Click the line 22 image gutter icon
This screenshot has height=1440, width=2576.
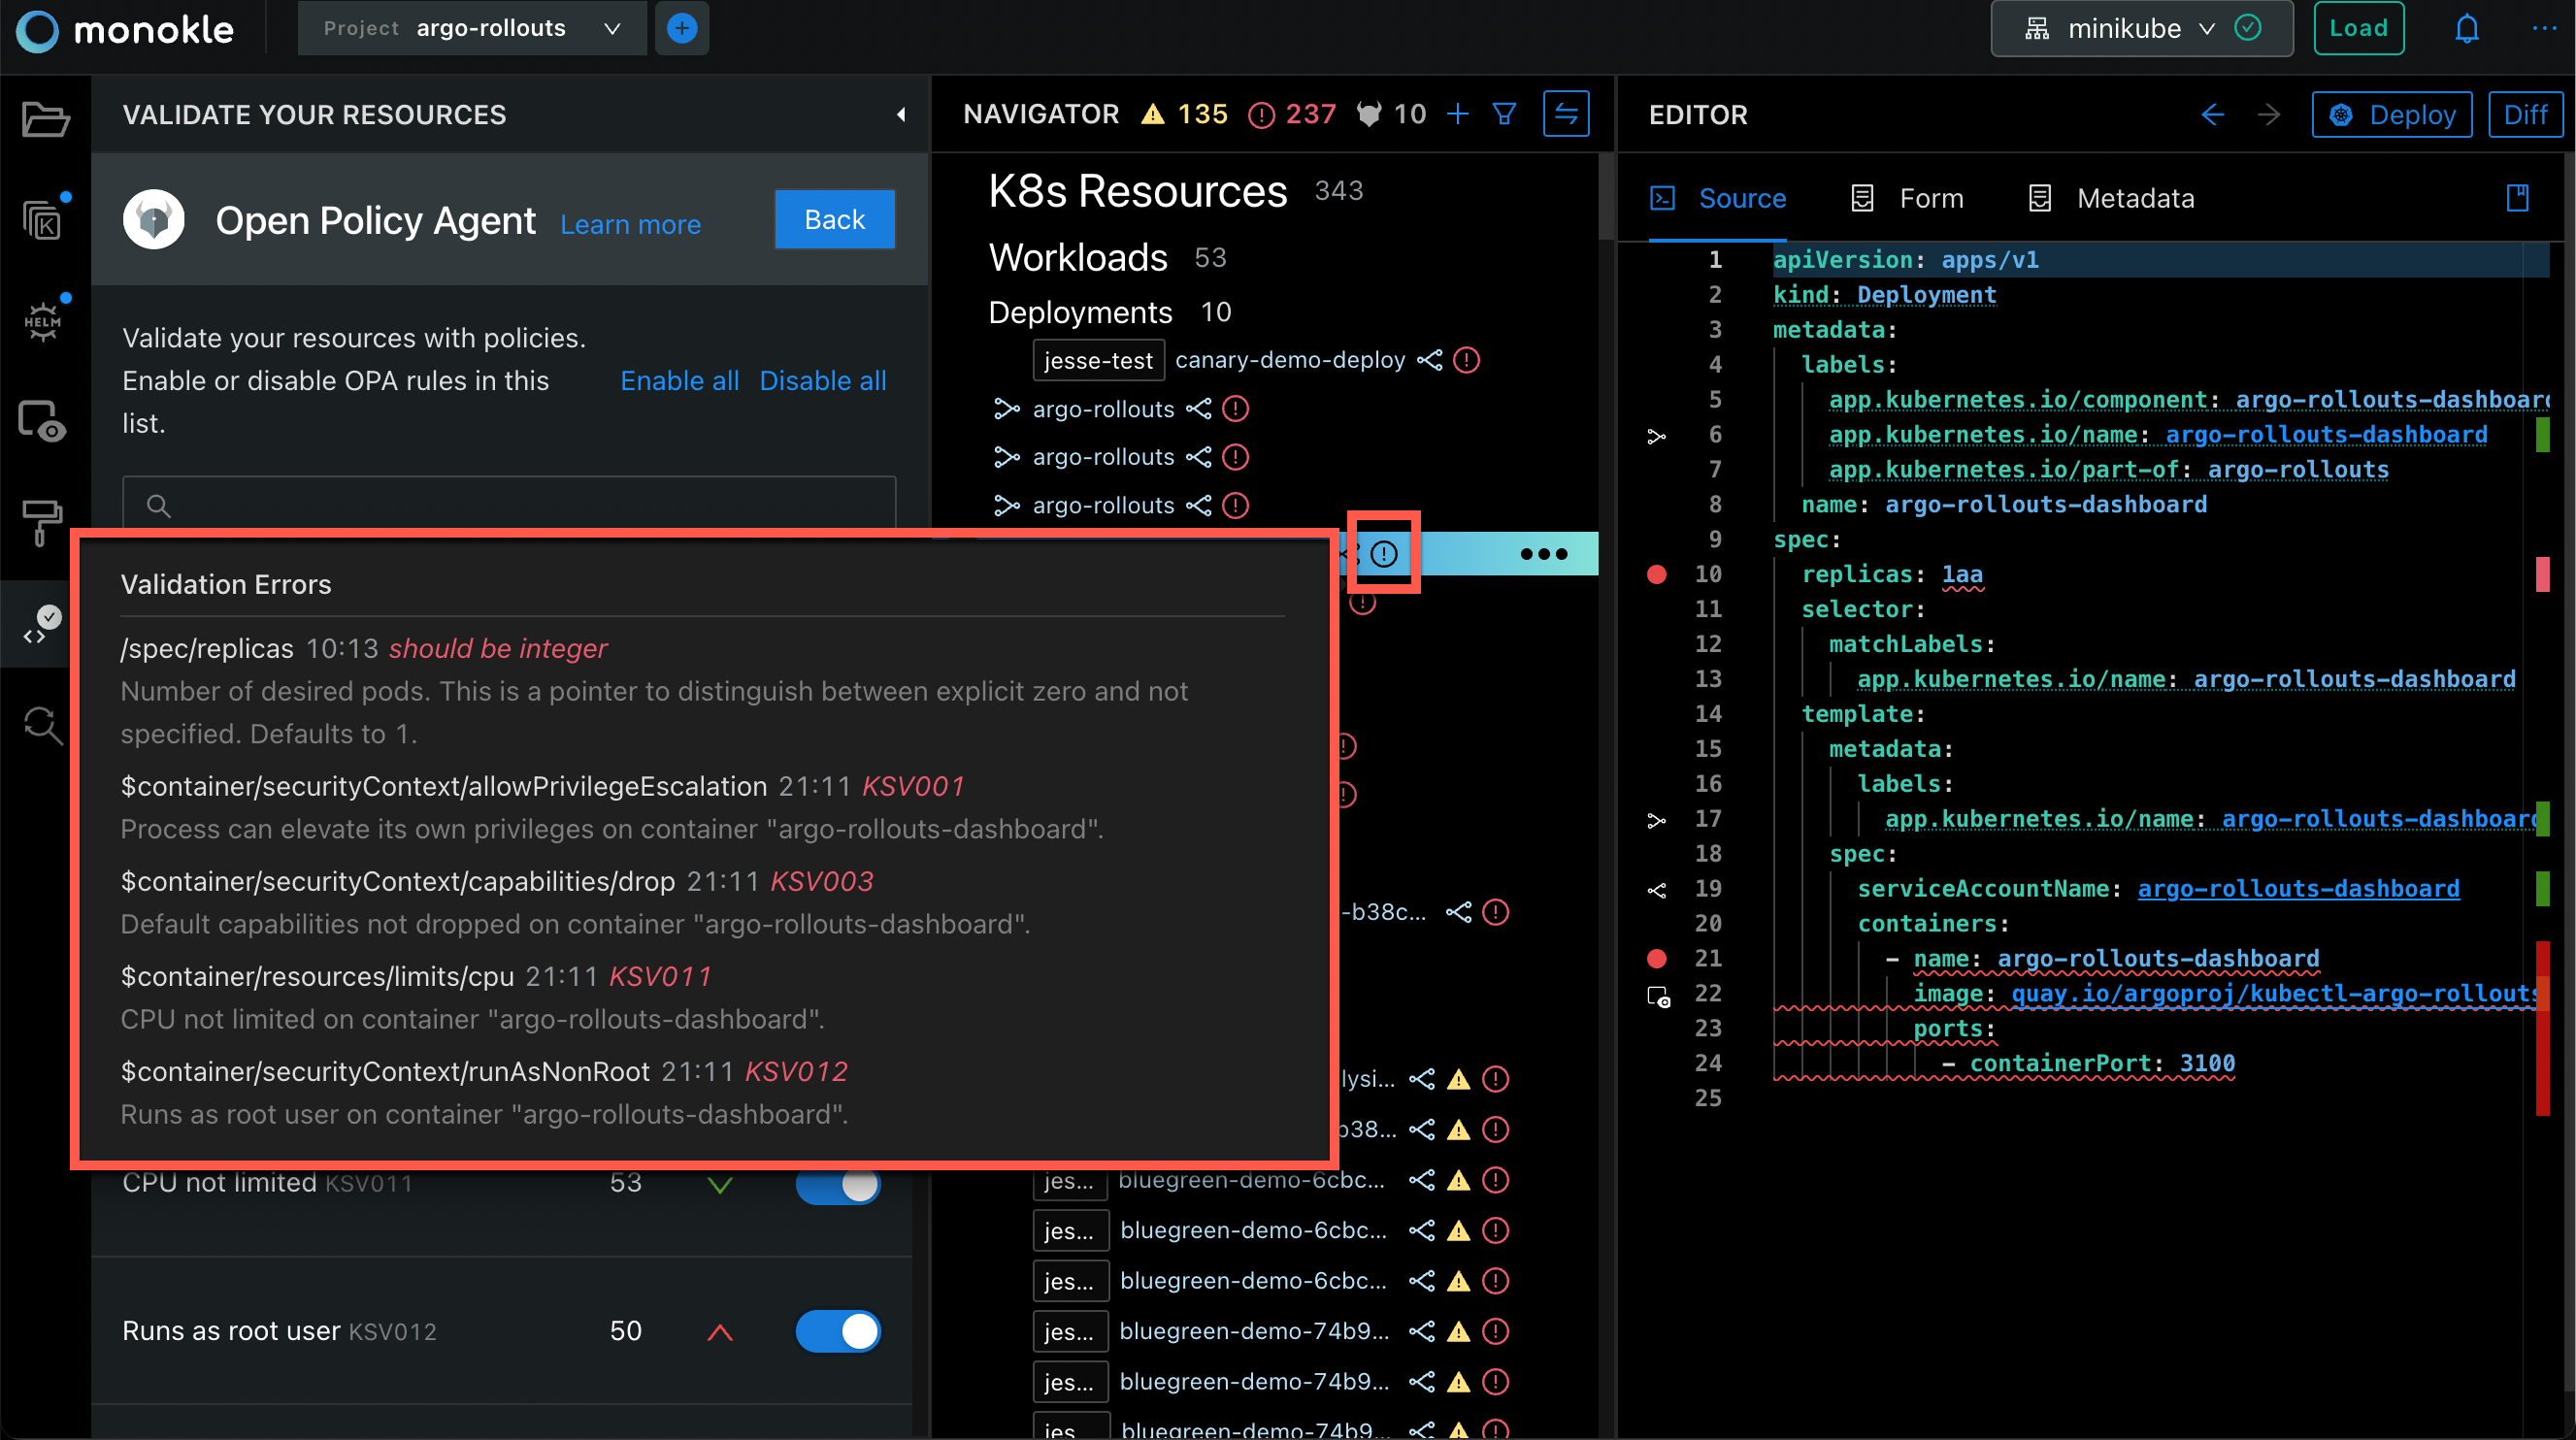[x=1658, y=996]
